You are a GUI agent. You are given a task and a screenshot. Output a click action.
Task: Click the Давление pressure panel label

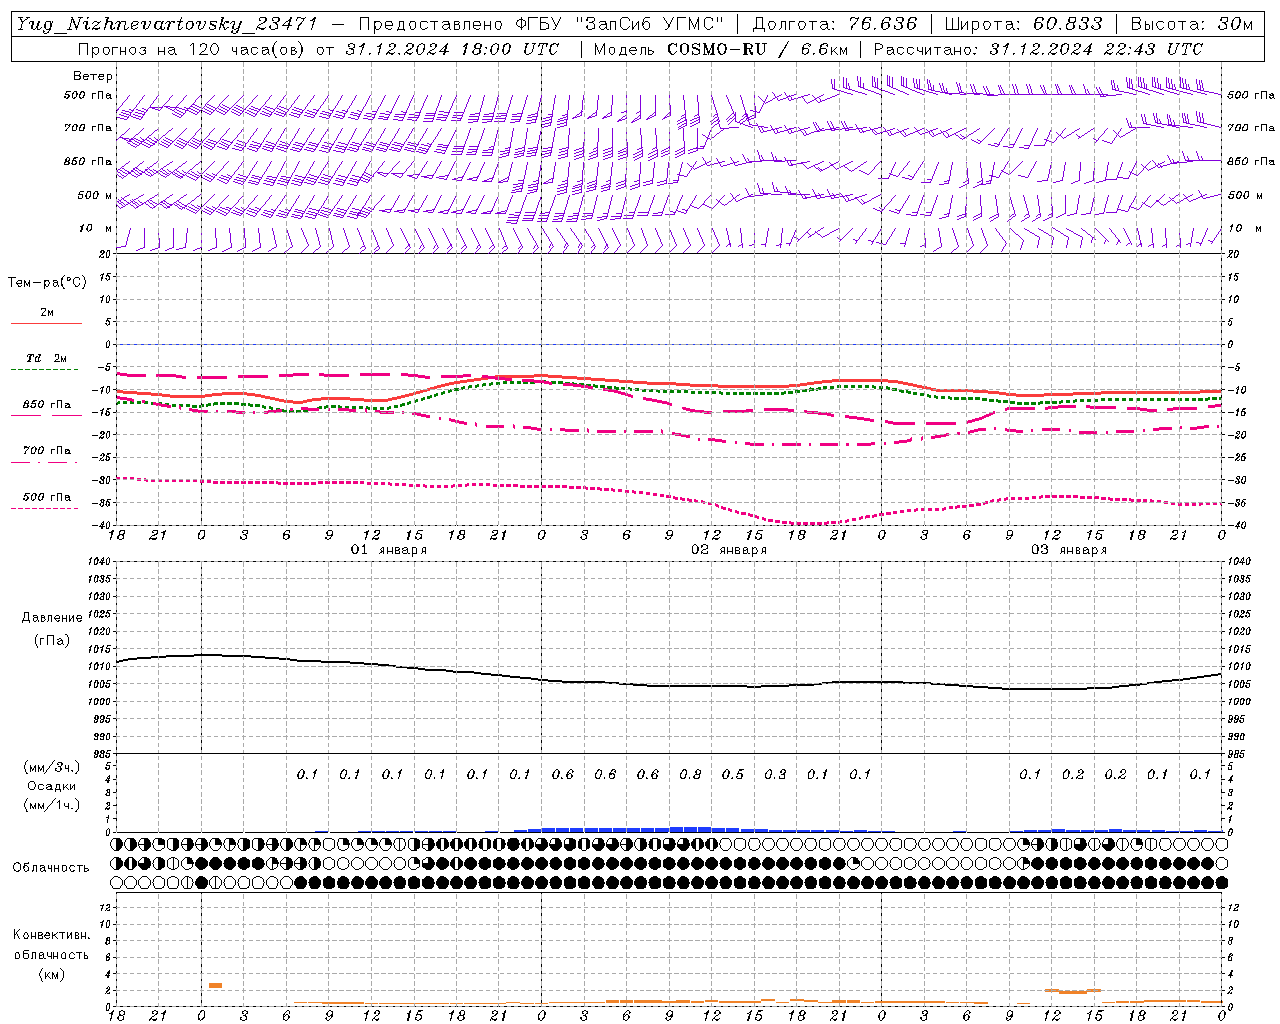pyautogui.click(x=52, y=618)
